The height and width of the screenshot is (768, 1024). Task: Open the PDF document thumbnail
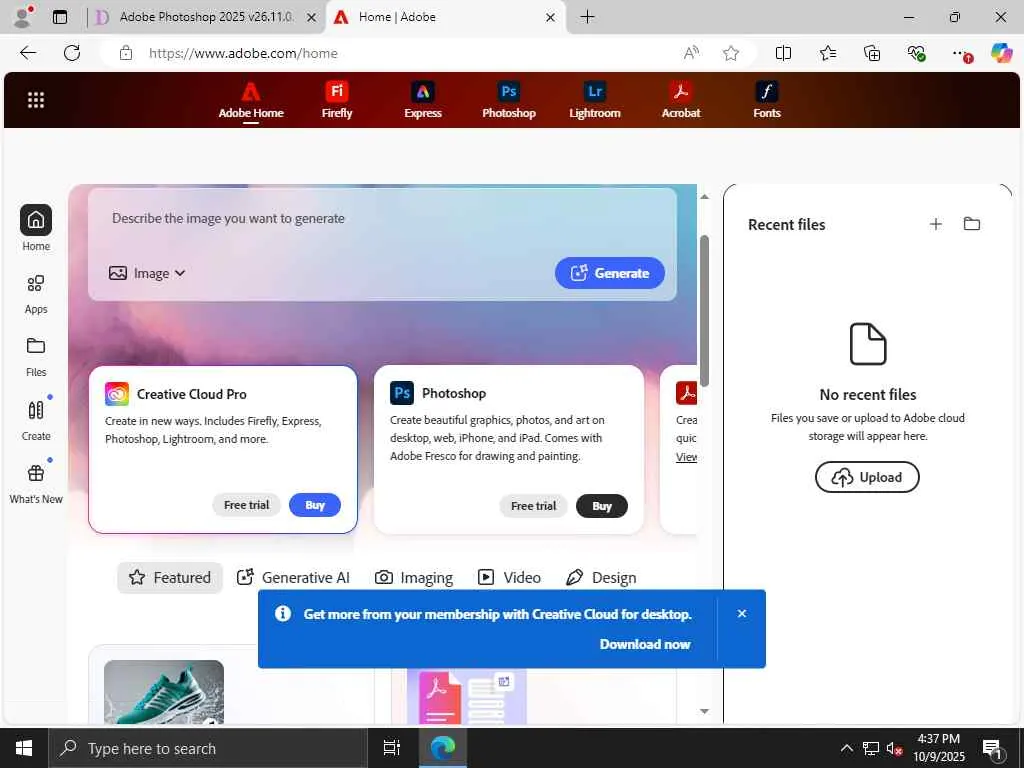tap(466, 695)
